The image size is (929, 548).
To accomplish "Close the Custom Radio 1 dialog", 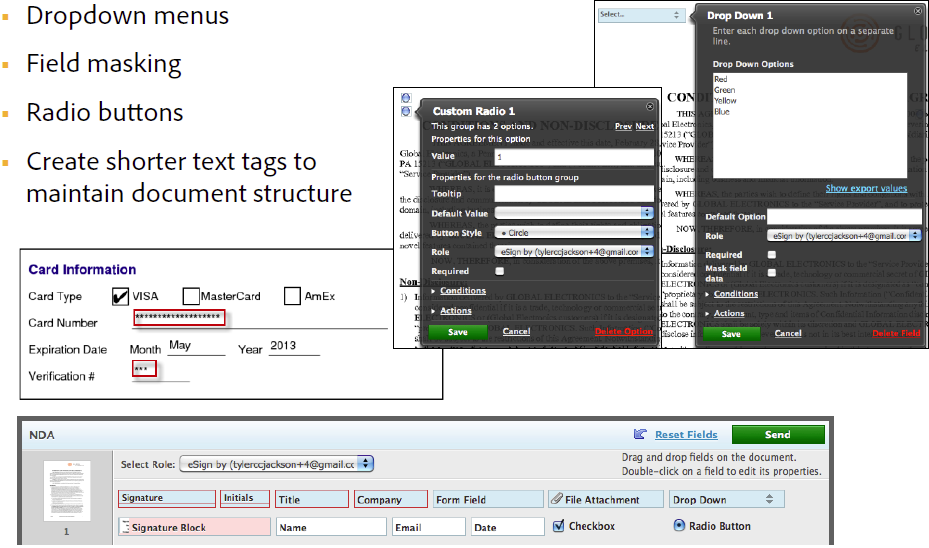I will pos(650,107).
